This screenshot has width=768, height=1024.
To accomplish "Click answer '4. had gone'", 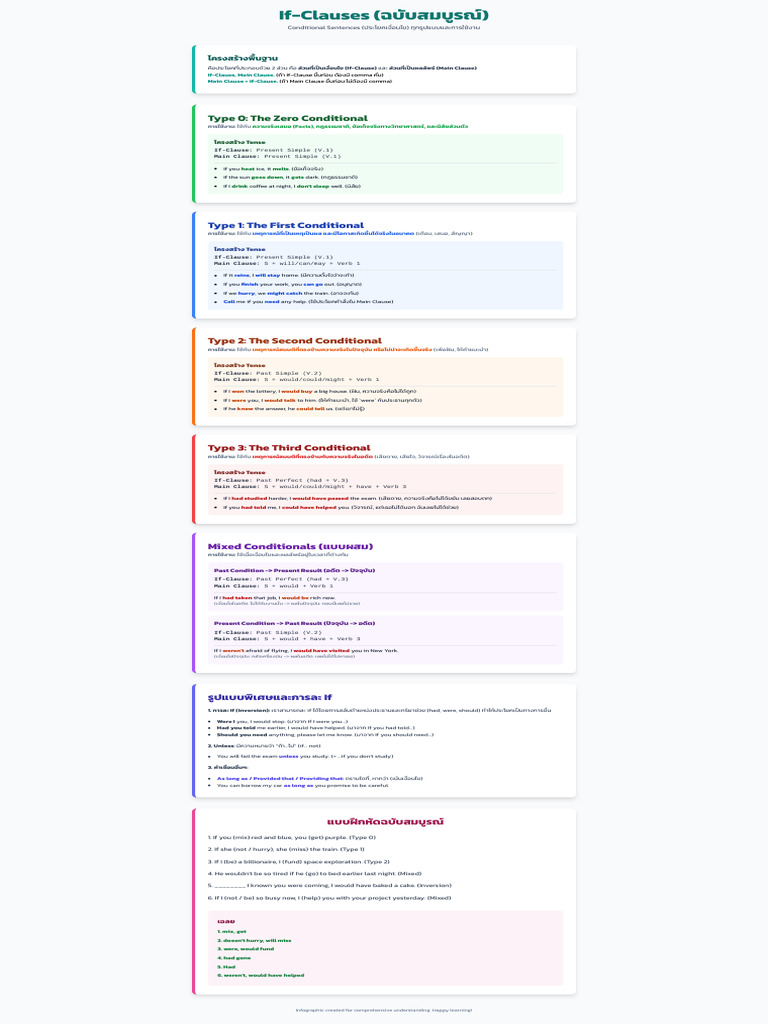I will pyautogui.click(x=234, y=958).
